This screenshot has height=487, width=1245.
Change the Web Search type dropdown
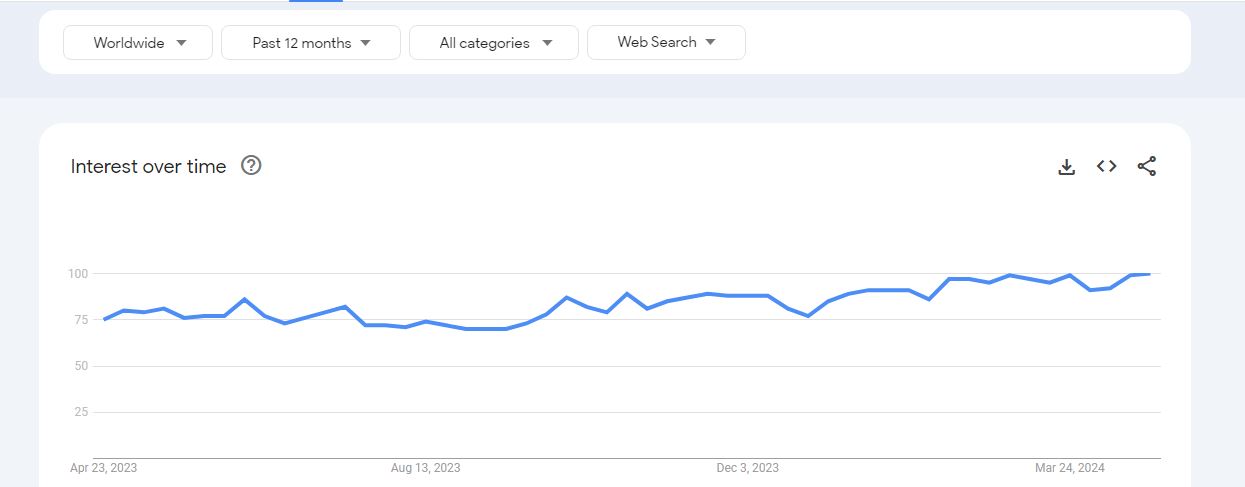(666, 42)
